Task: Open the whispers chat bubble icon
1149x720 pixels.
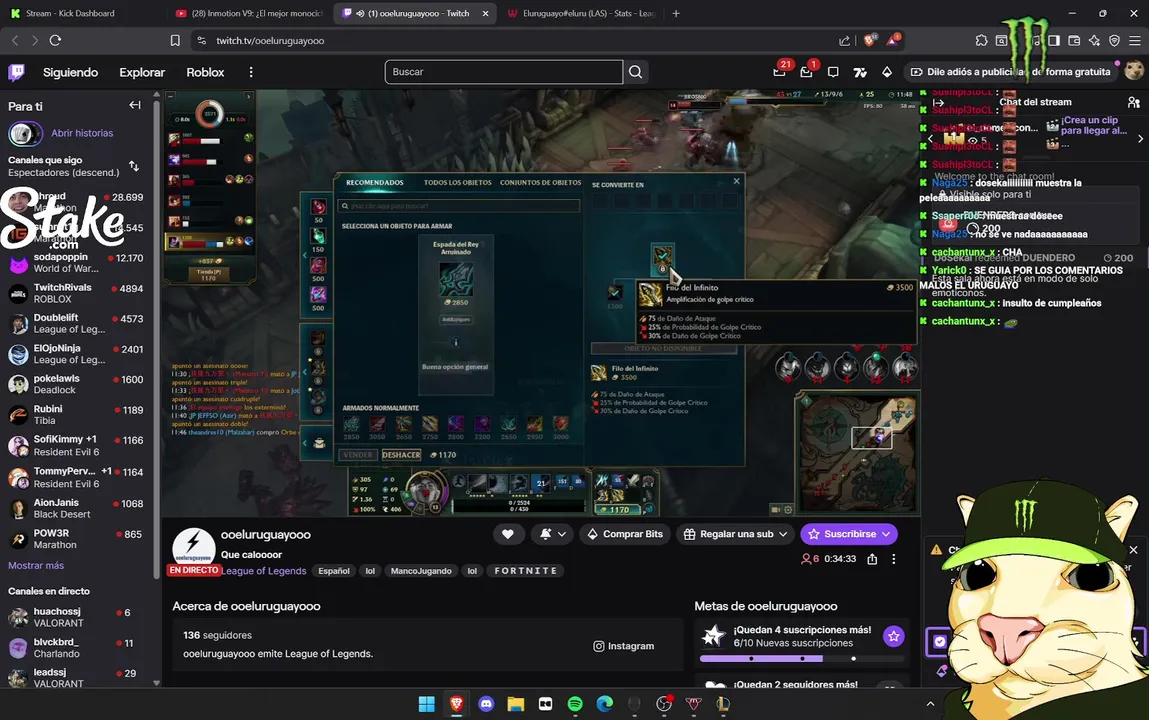Action: (x=833, y=72)
